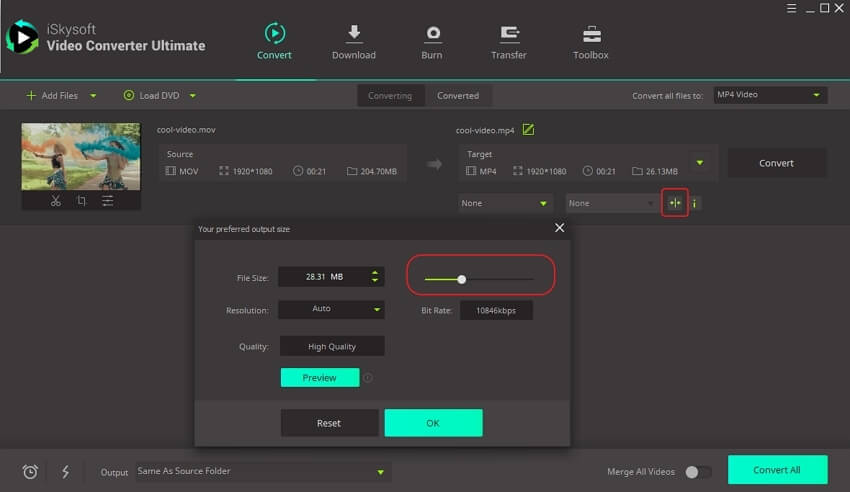Open the scheduler alarm clock icon
This screenshot has width=850, height=492.
[30, 472]
